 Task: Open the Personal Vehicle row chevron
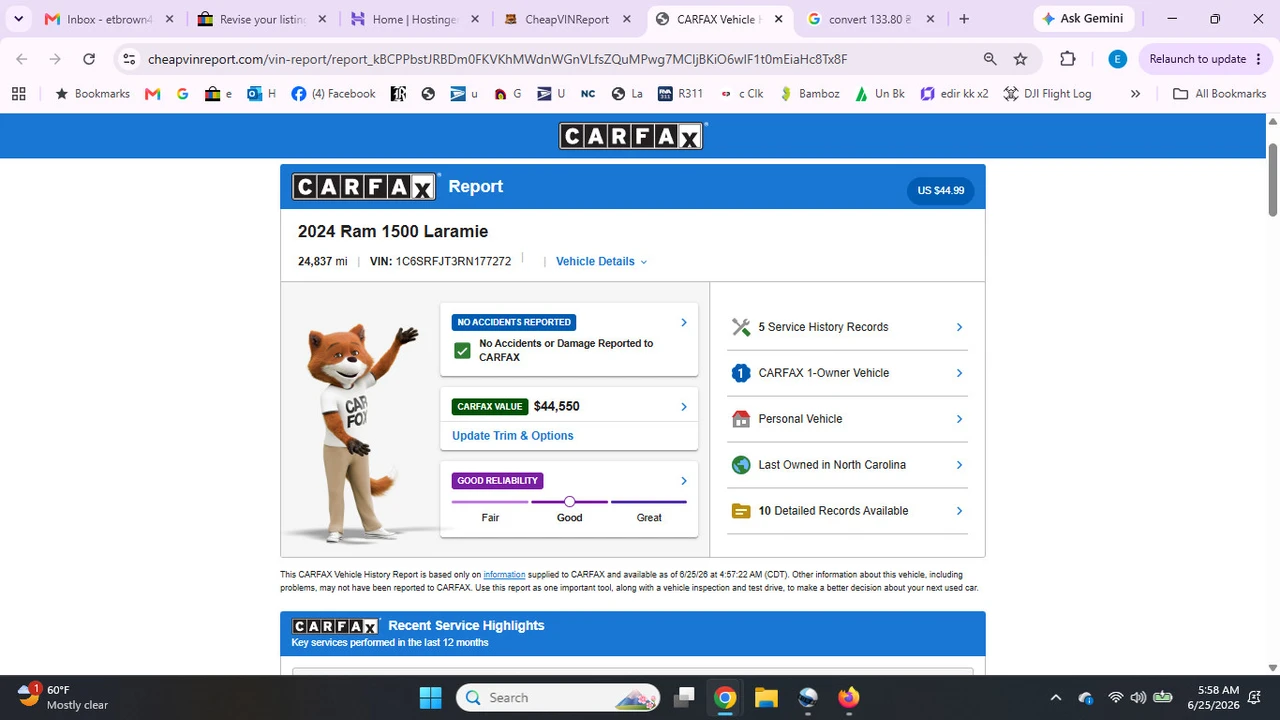click(959, 419)
